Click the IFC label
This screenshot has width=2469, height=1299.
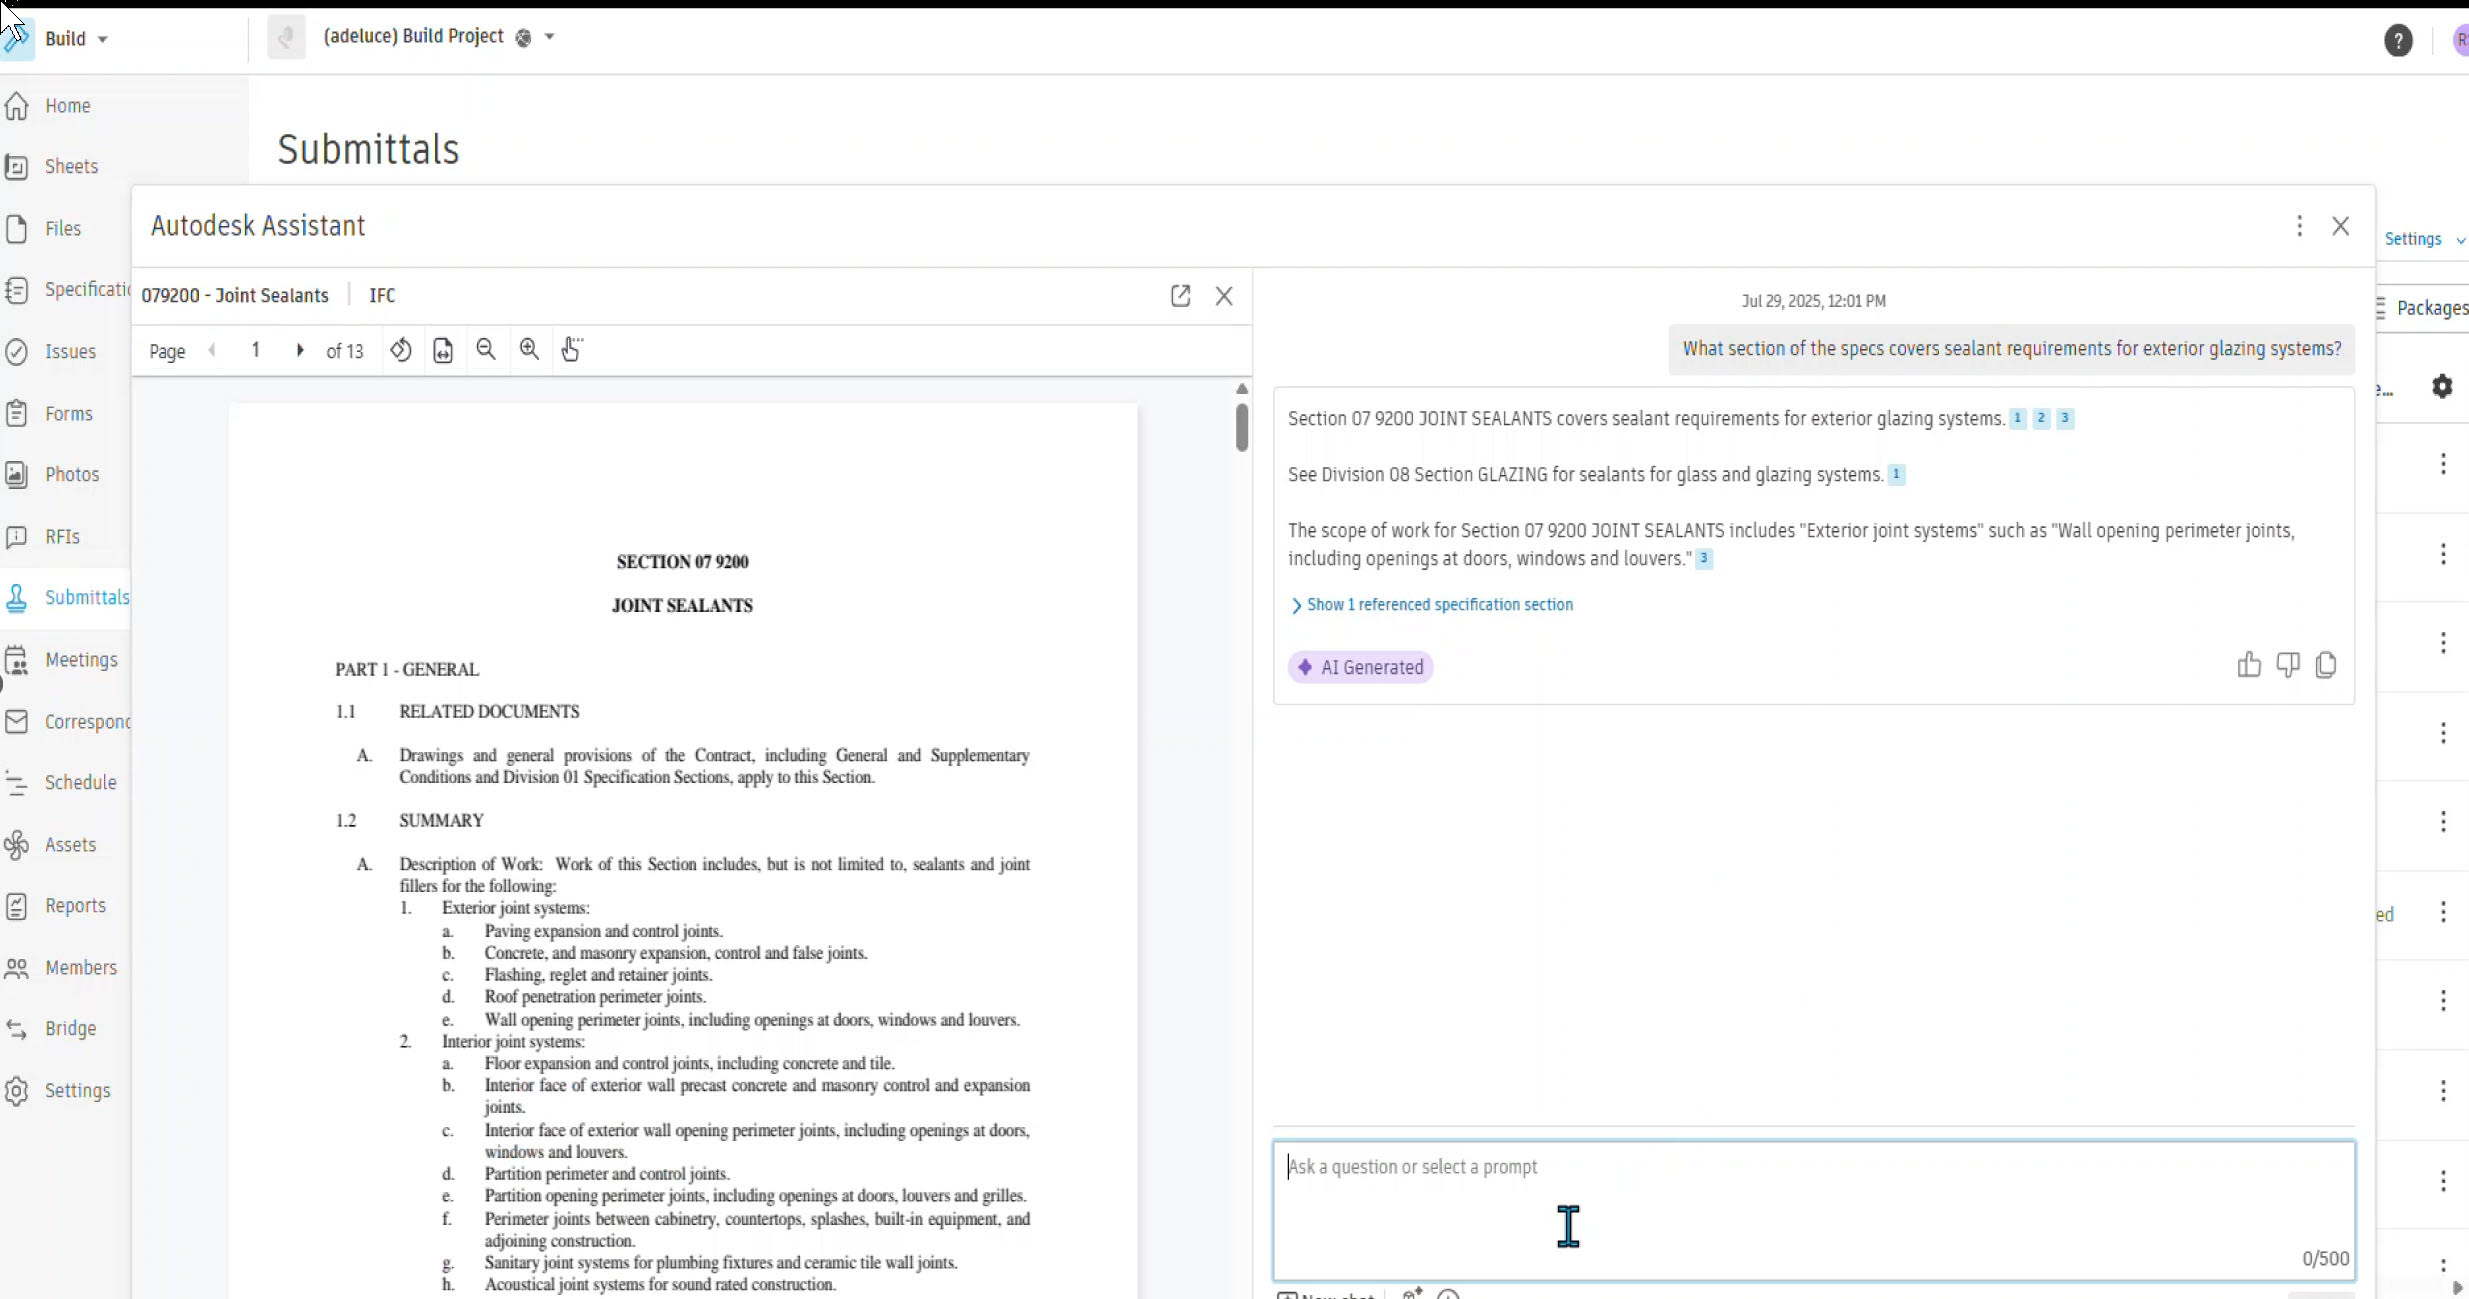tap(382, 296)
